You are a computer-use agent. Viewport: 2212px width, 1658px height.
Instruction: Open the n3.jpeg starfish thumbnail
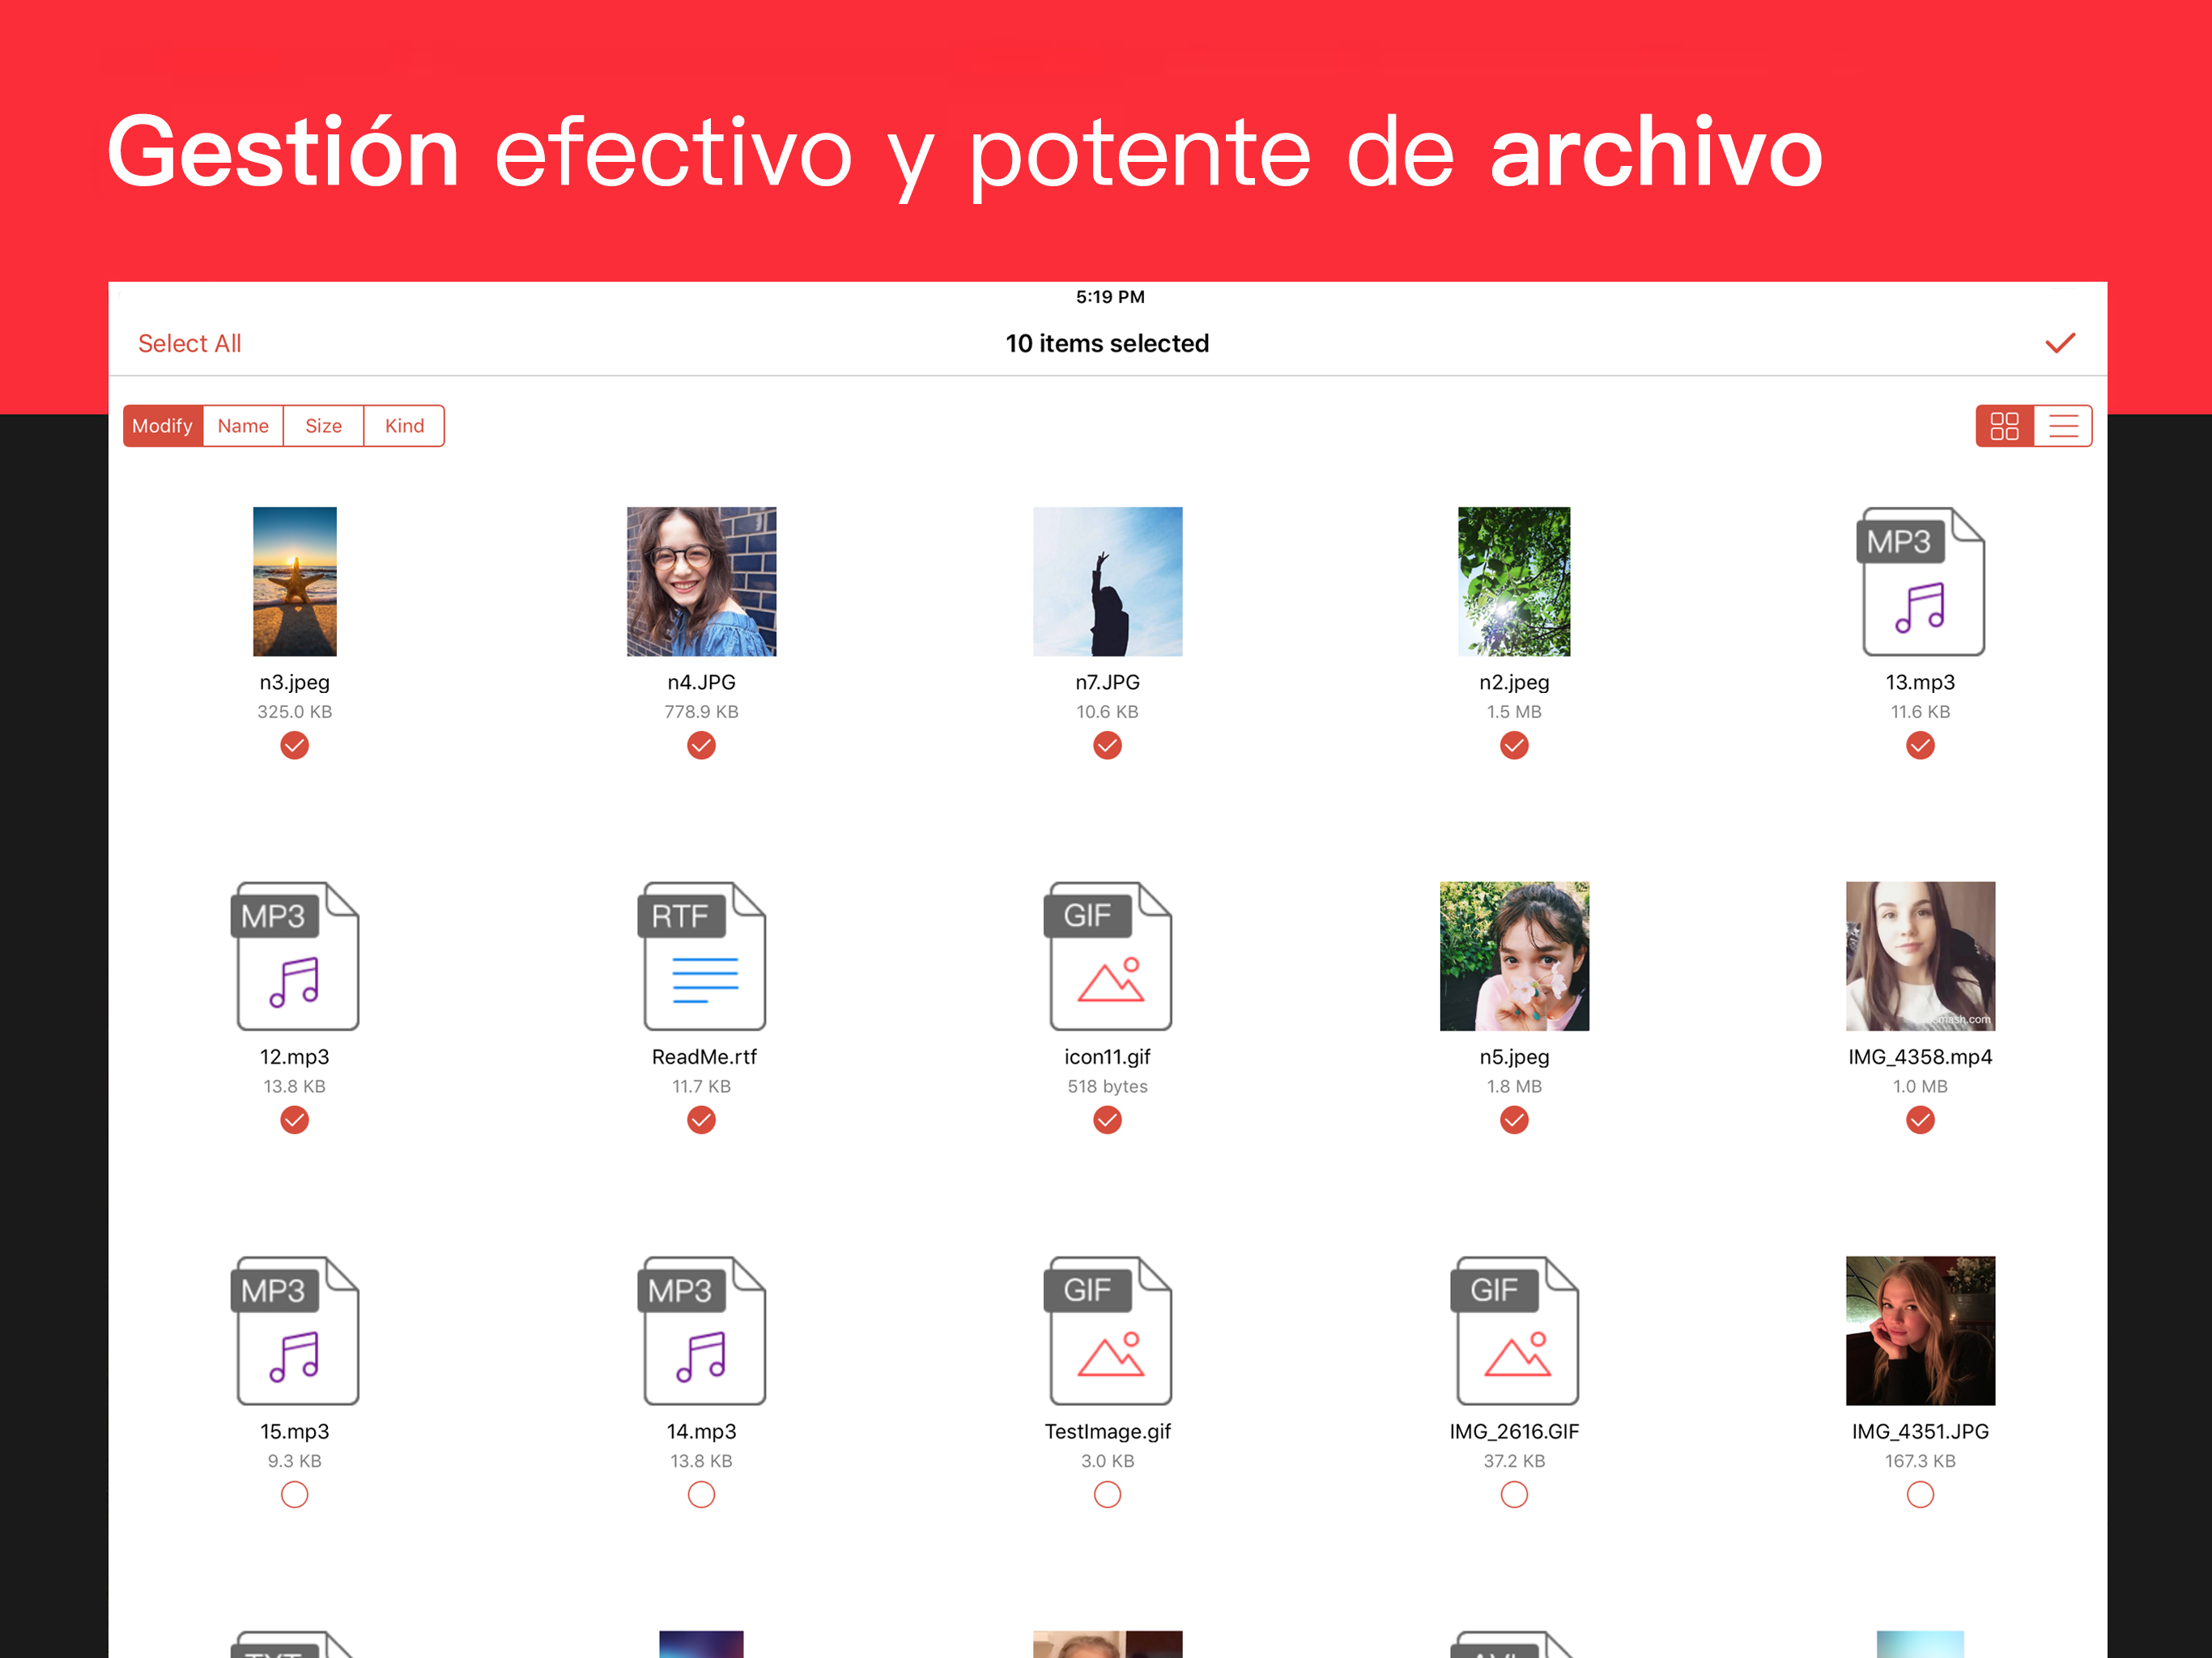[x=295, y=581]
